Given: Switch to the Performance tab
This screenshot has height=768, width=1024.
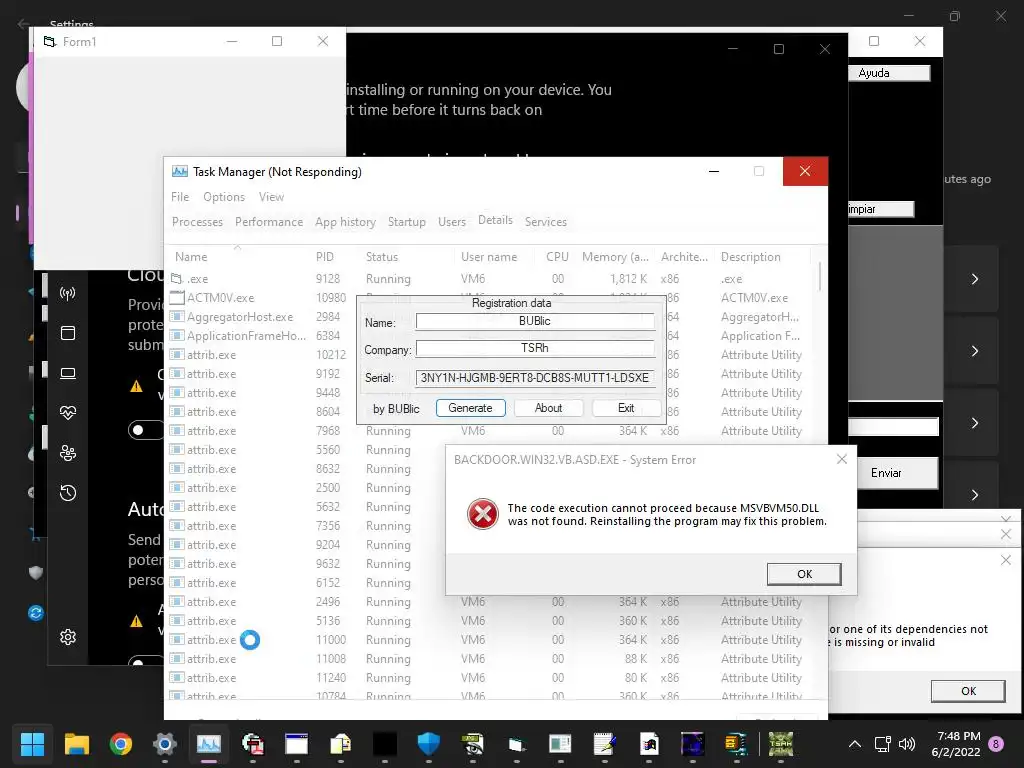Looking at the screenshot, I should tap(269, 221).
